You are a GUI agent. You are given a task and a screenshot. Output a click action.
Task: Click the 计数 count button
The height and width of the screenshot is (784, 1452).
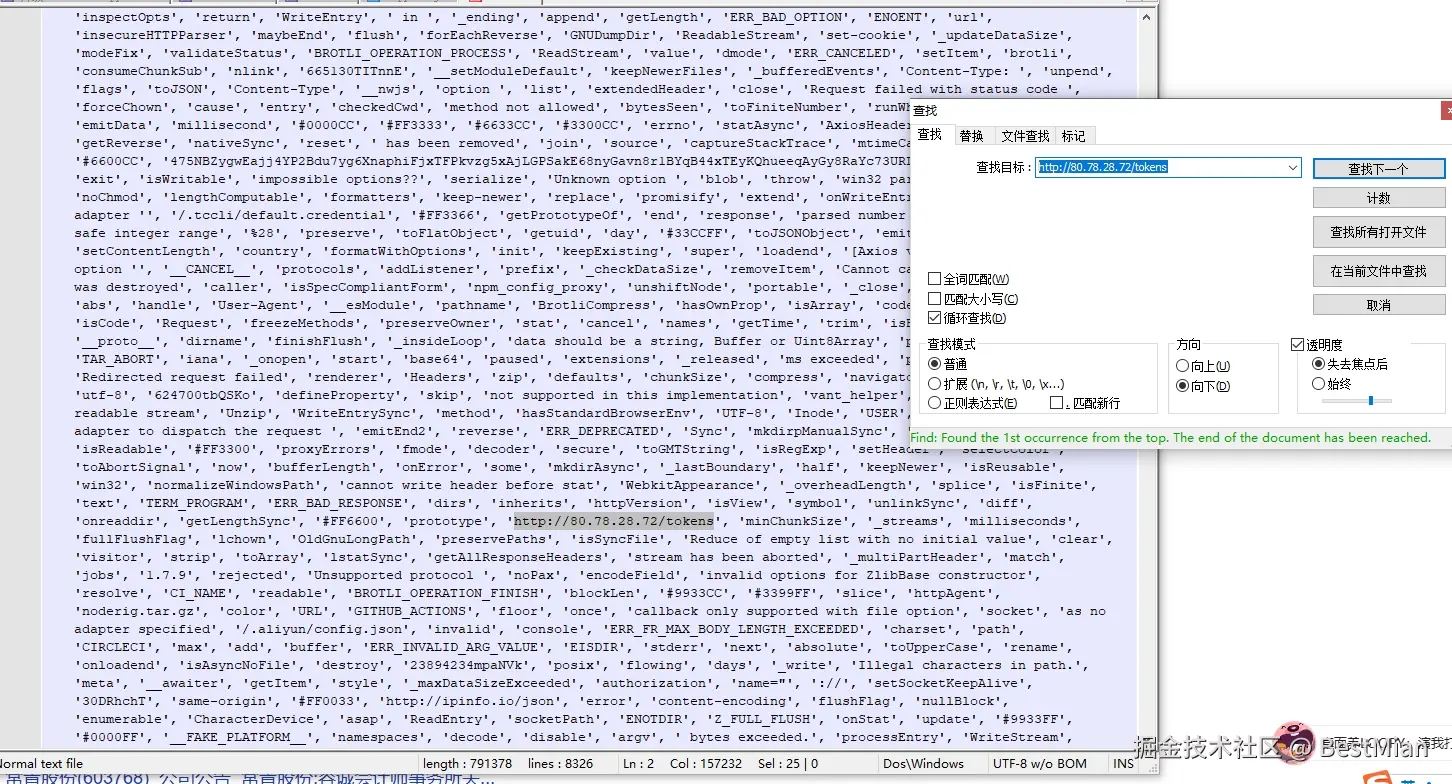[x=1378, y=198]
